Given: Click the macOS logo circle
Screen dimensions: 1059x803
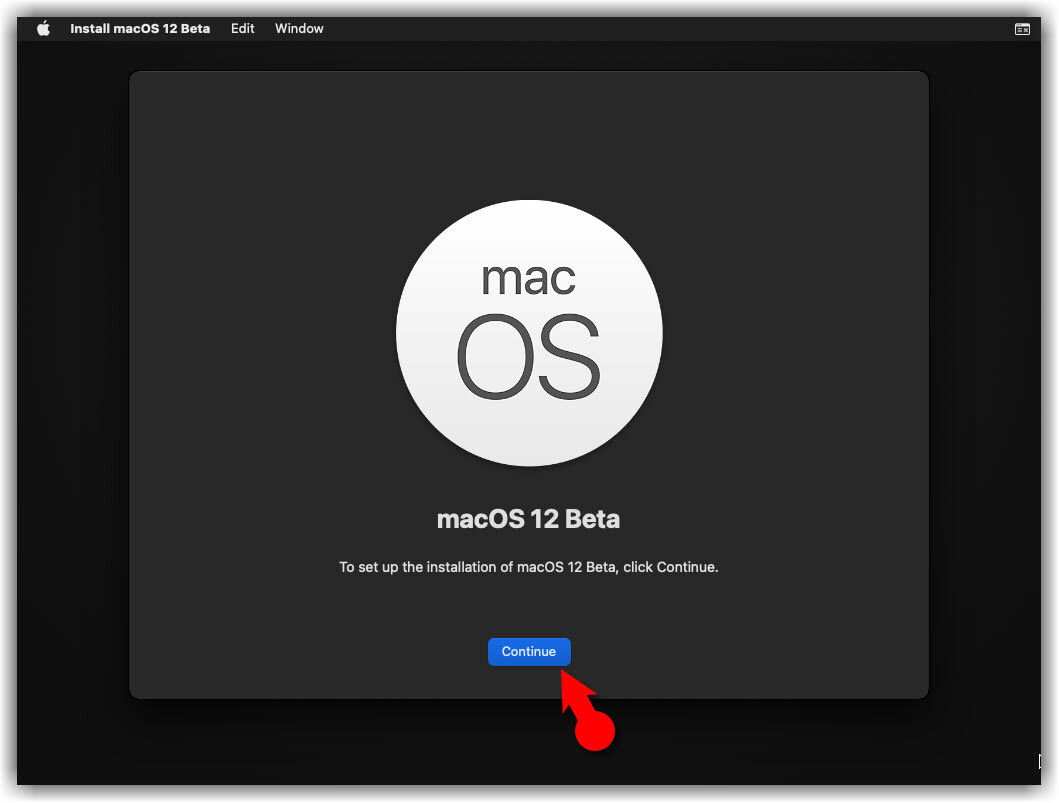Looking at the screenshot, I should [530, 333].
